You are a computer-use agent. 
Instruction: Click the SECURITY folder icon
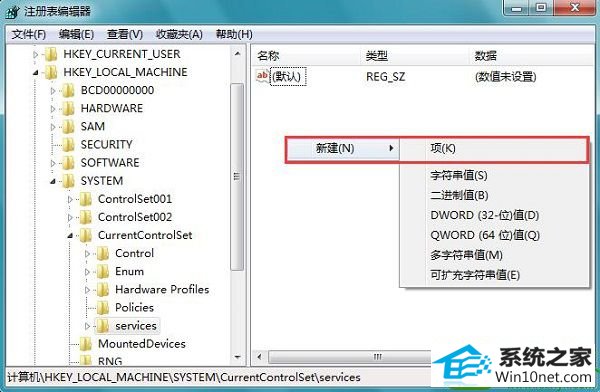click(x=68, y=145)
